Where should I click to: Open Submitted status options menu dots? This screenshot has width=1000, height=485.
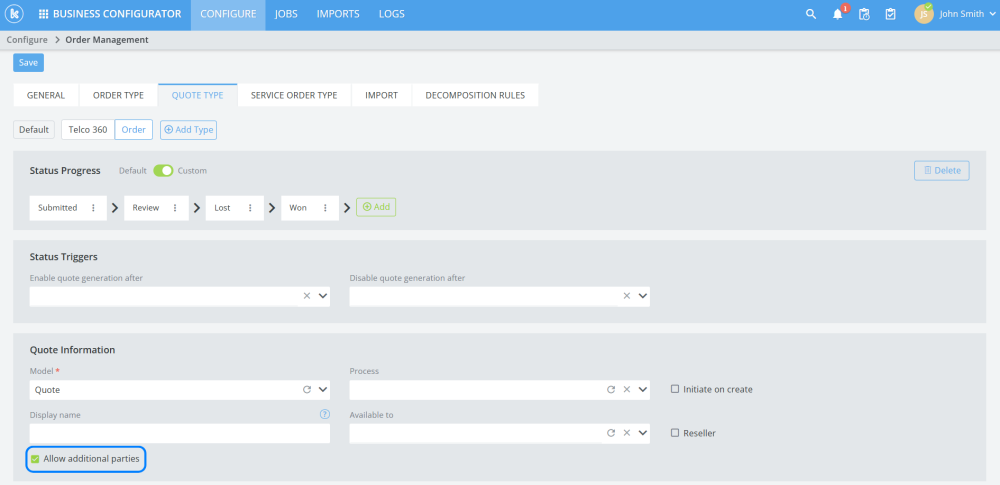pos(93,208)
